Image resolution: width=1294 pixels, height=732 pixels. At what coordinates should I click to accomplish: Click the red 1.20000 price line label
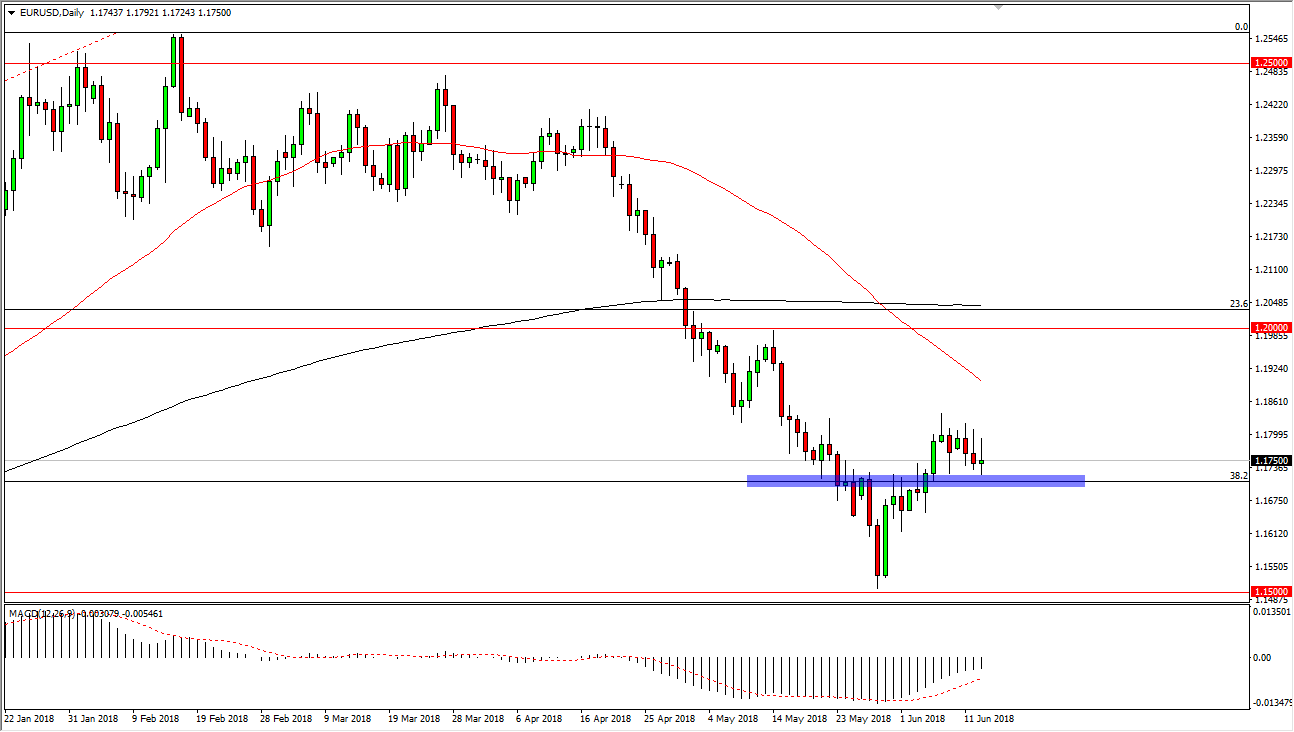pyautogui.click(x=1270, y=327)
